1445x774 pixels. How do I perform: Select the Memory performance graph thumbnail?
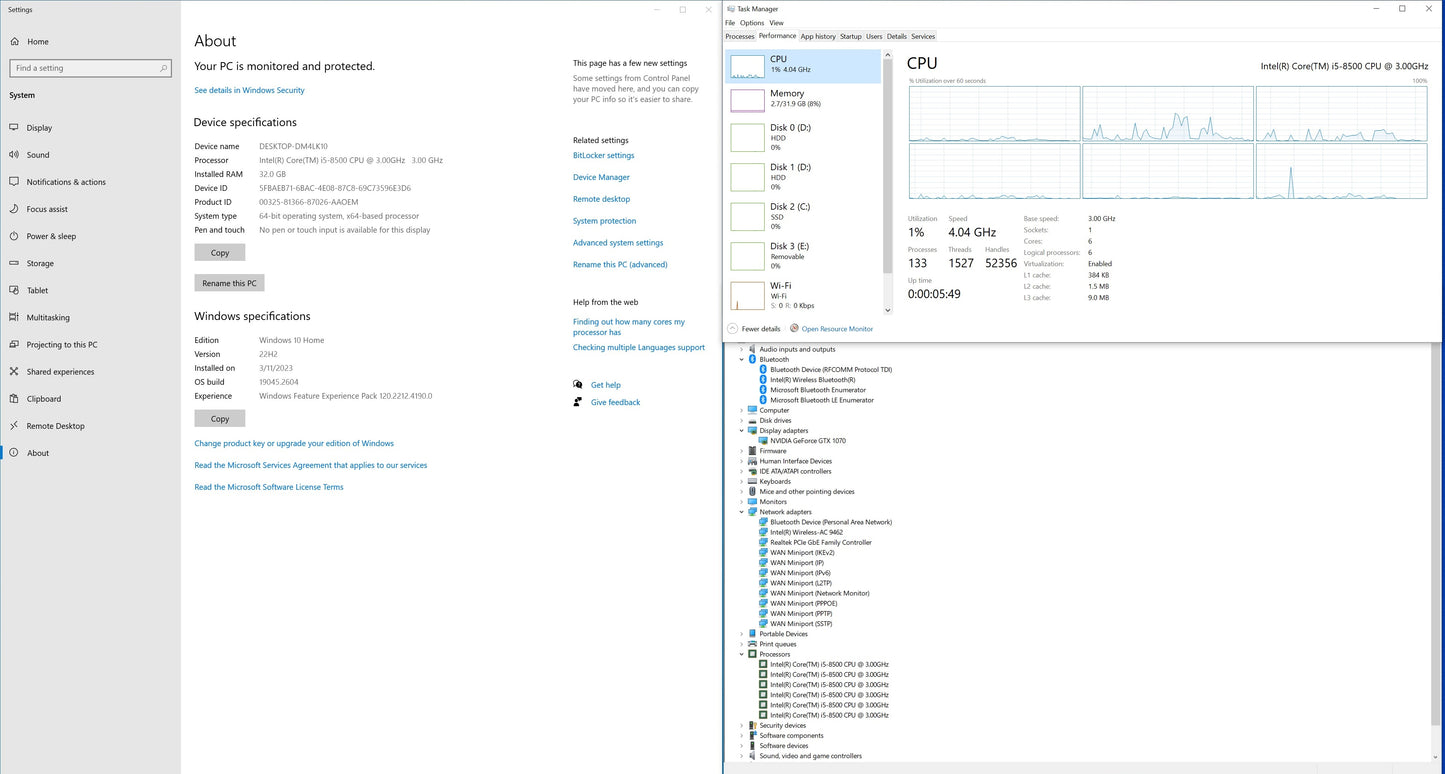point(747,100)
